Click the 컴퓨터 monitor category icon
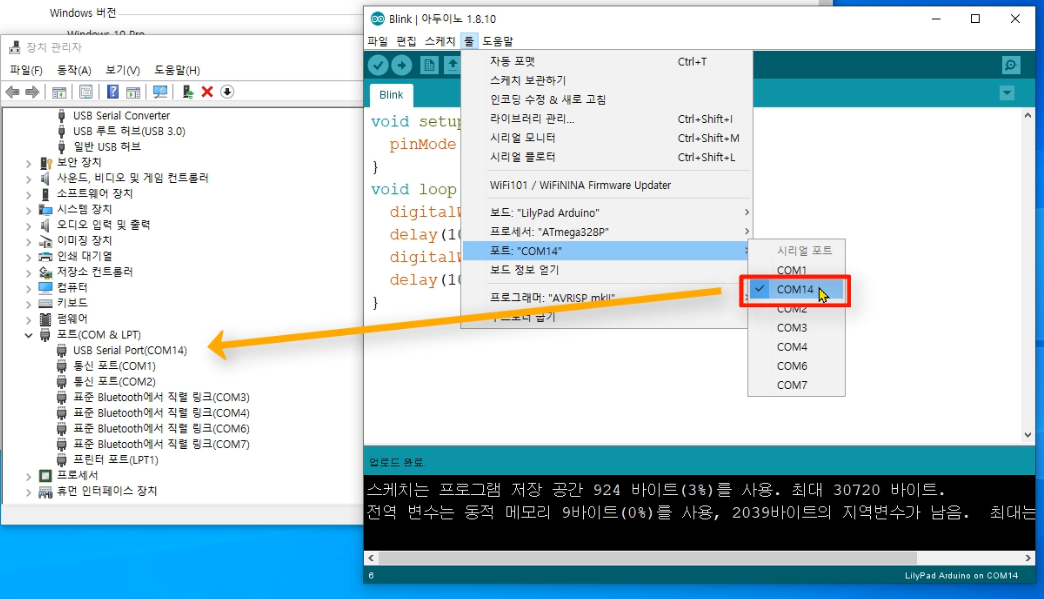 [x=45, y=288]
